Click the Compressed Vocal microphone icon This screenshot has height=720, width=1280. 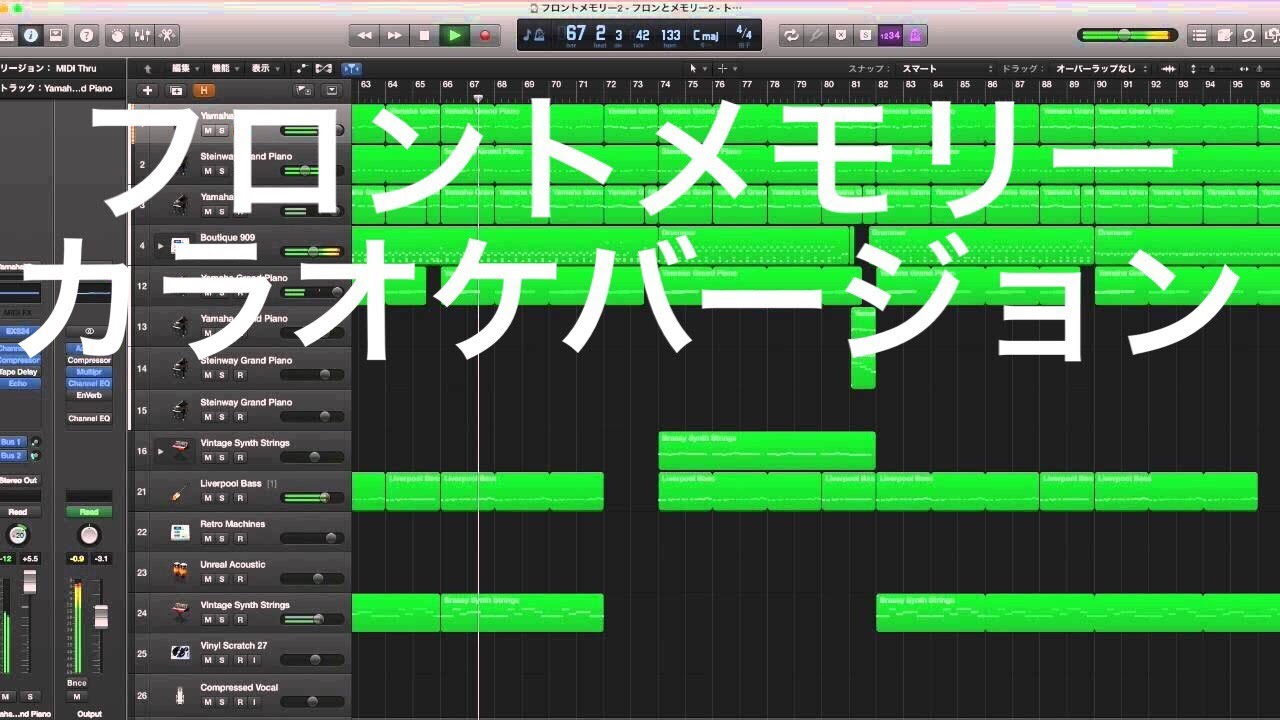point(180,695)
